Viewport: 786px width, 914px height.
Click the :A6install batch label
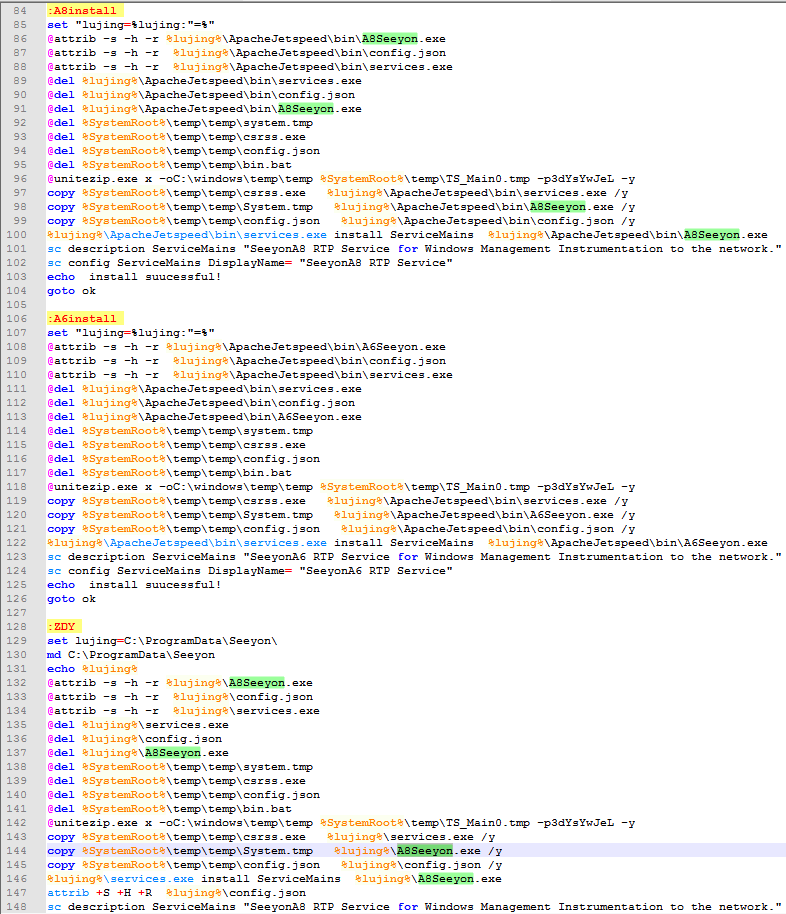[x=81, y=319]
